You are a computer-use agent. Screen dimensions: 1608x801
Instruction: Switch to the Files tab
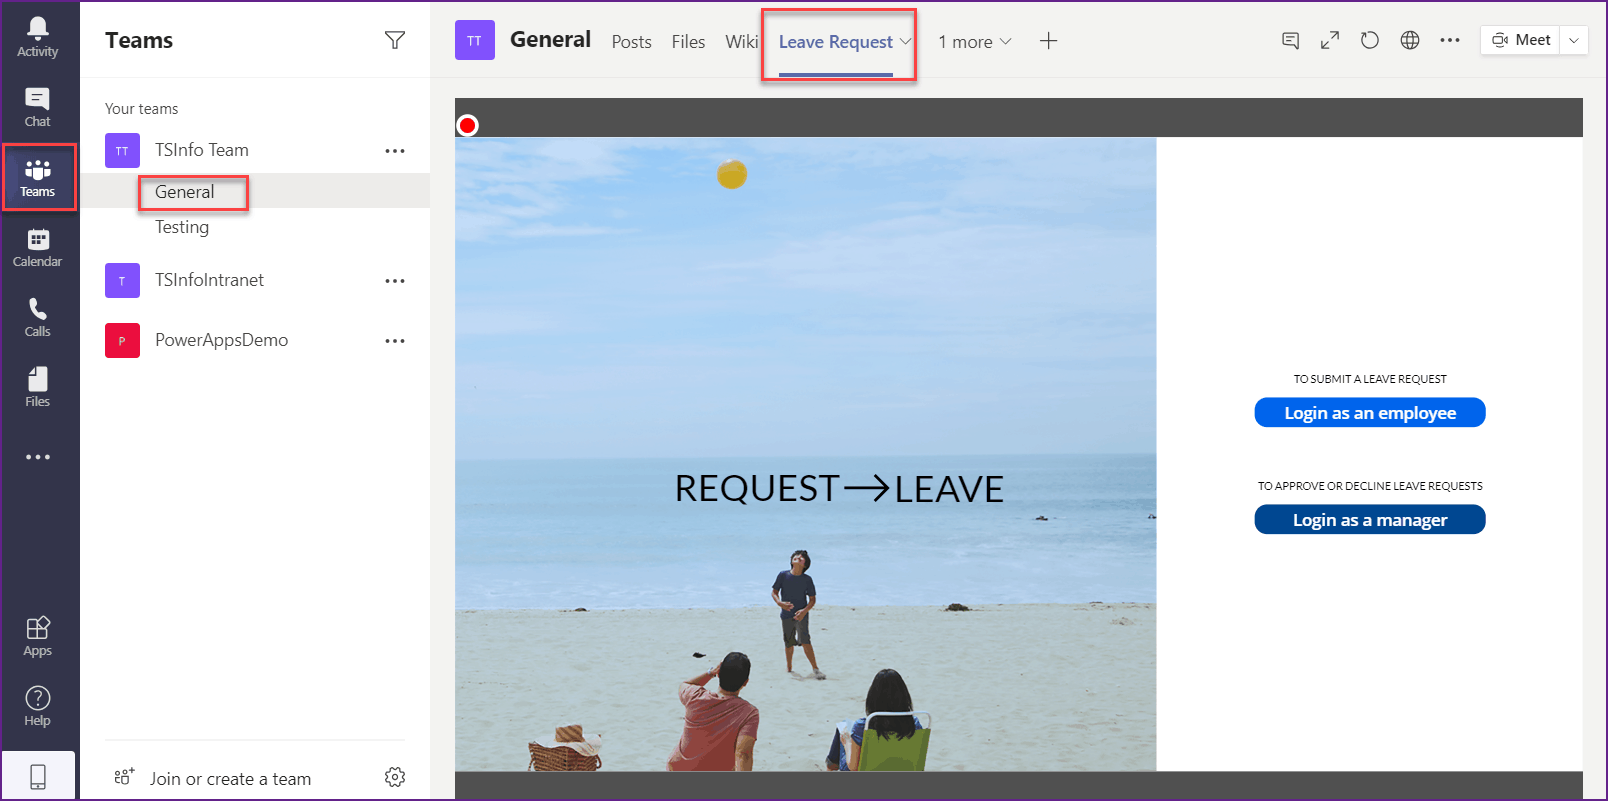[688, 42]
